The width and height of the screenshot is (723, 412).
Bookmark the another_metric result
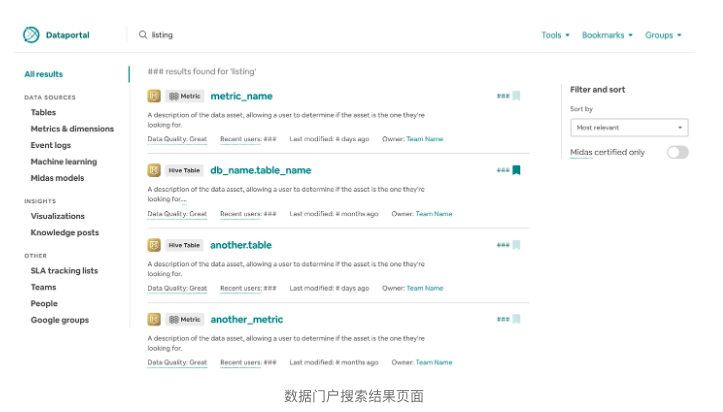(516, 319)
